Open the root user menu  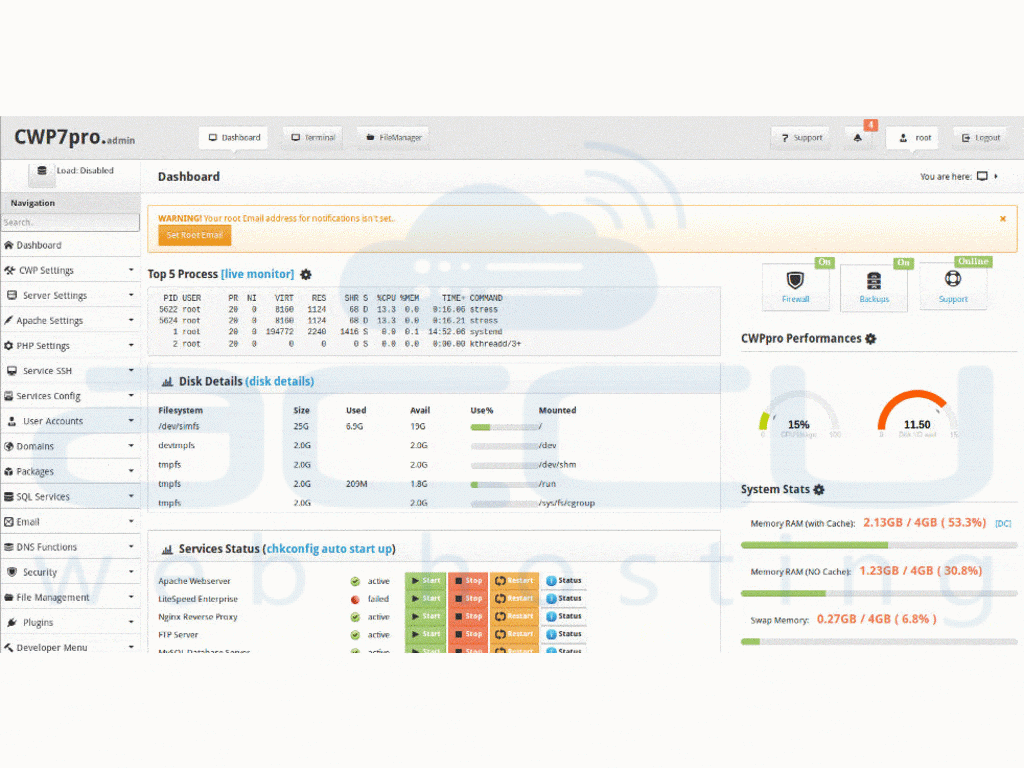click(x=912, y=138)
